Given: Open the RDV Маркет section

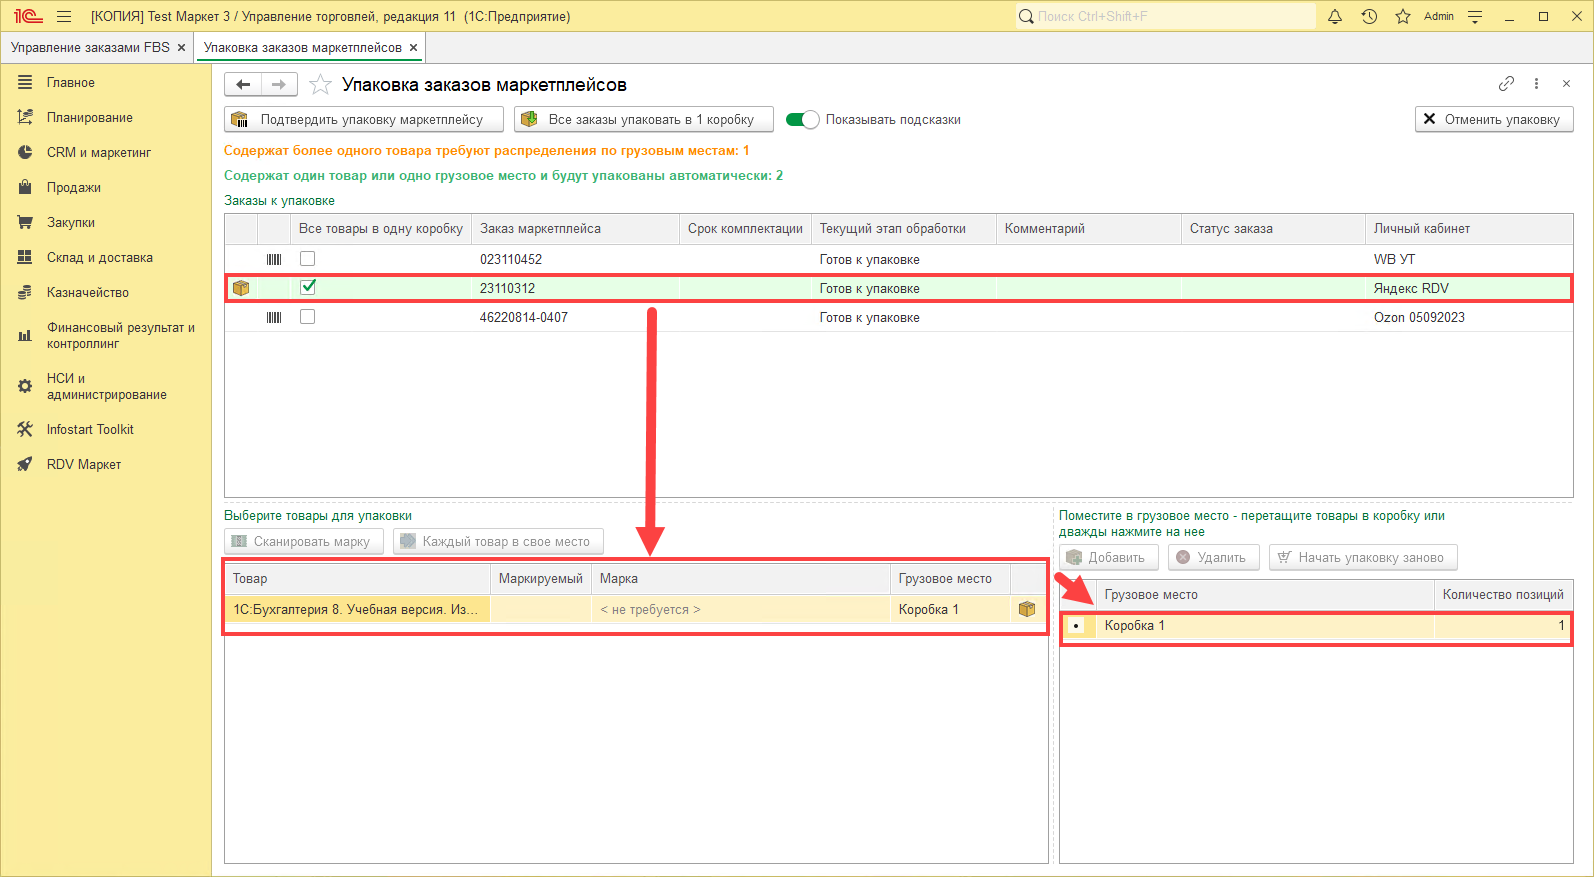Looking at the screenshot, I should (x=83, y=465).
